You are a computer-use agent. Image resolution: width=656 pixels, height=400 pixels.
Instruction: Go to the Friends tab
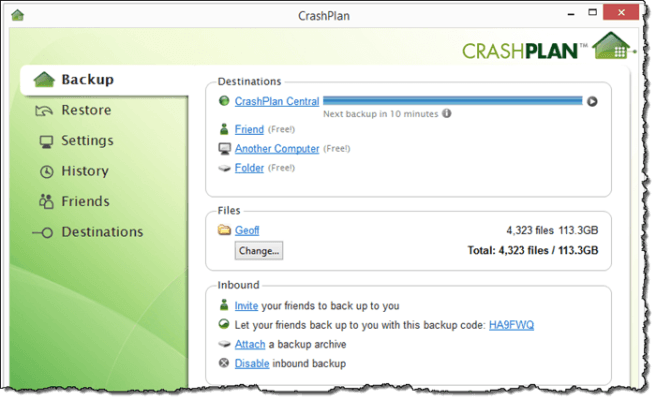(x=85, y=201)
